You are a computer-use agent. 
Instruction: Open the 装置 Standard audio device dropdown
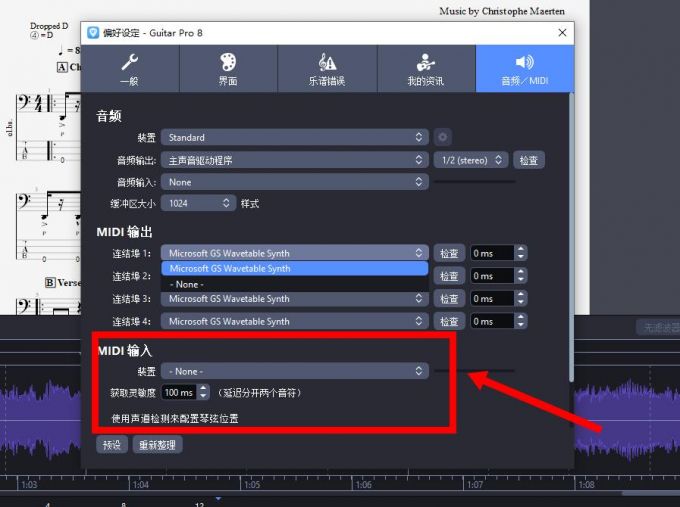295,137
